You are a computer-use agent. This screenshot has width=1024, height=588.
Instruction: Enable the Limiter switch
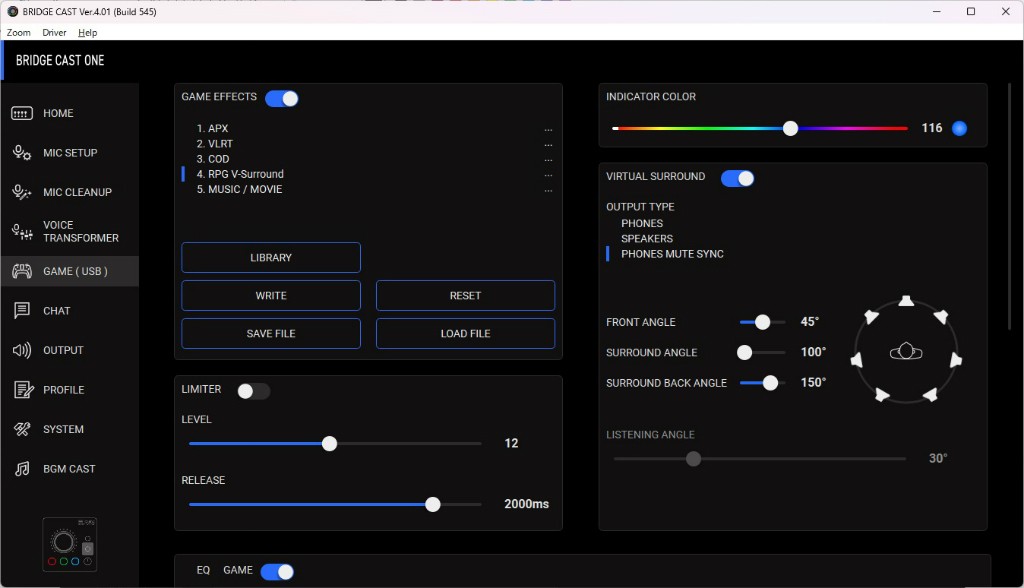pos(254,391)
